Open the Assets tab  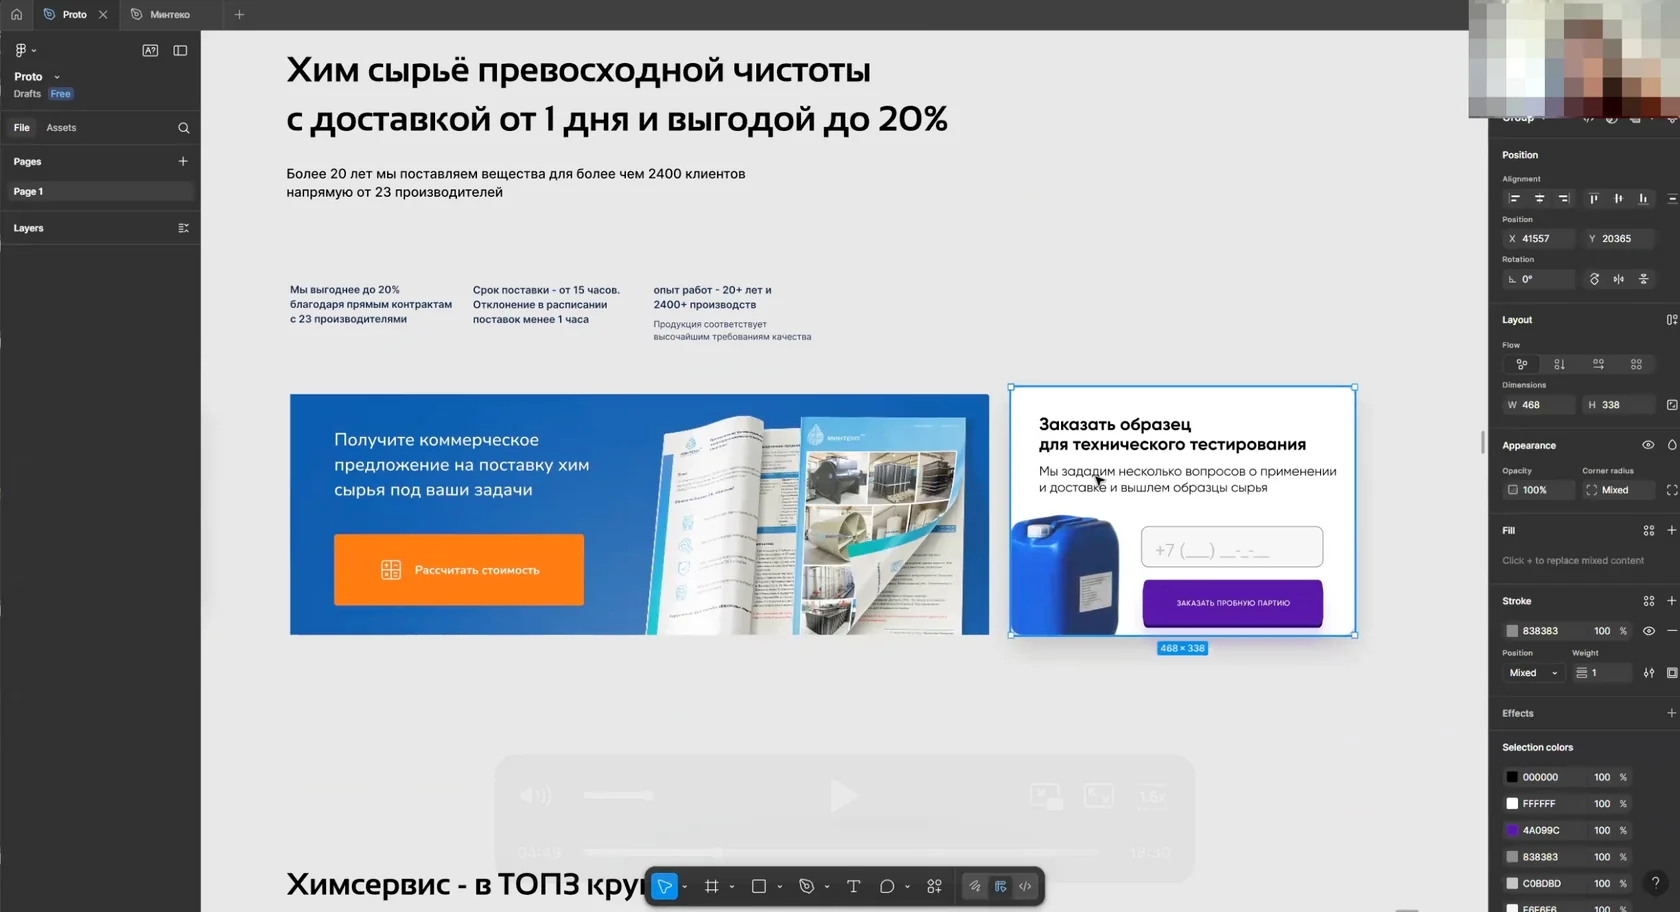(x=61, y=128)
